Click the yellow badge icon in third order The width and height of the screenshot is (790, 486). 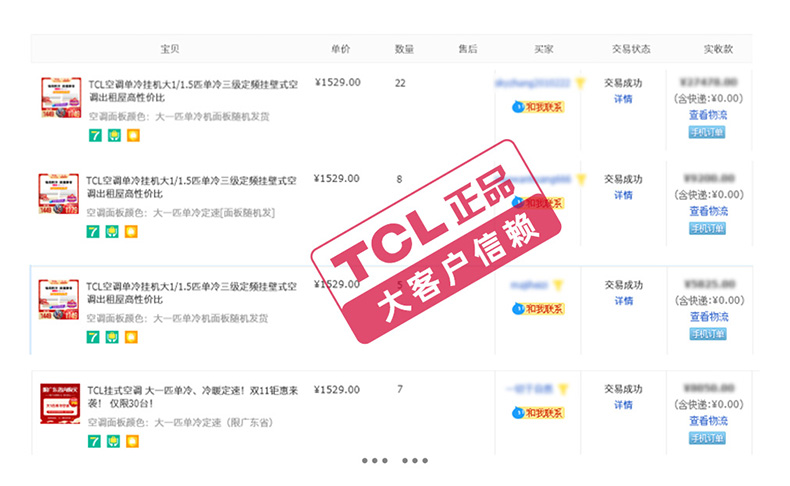[x=131, y=337]
